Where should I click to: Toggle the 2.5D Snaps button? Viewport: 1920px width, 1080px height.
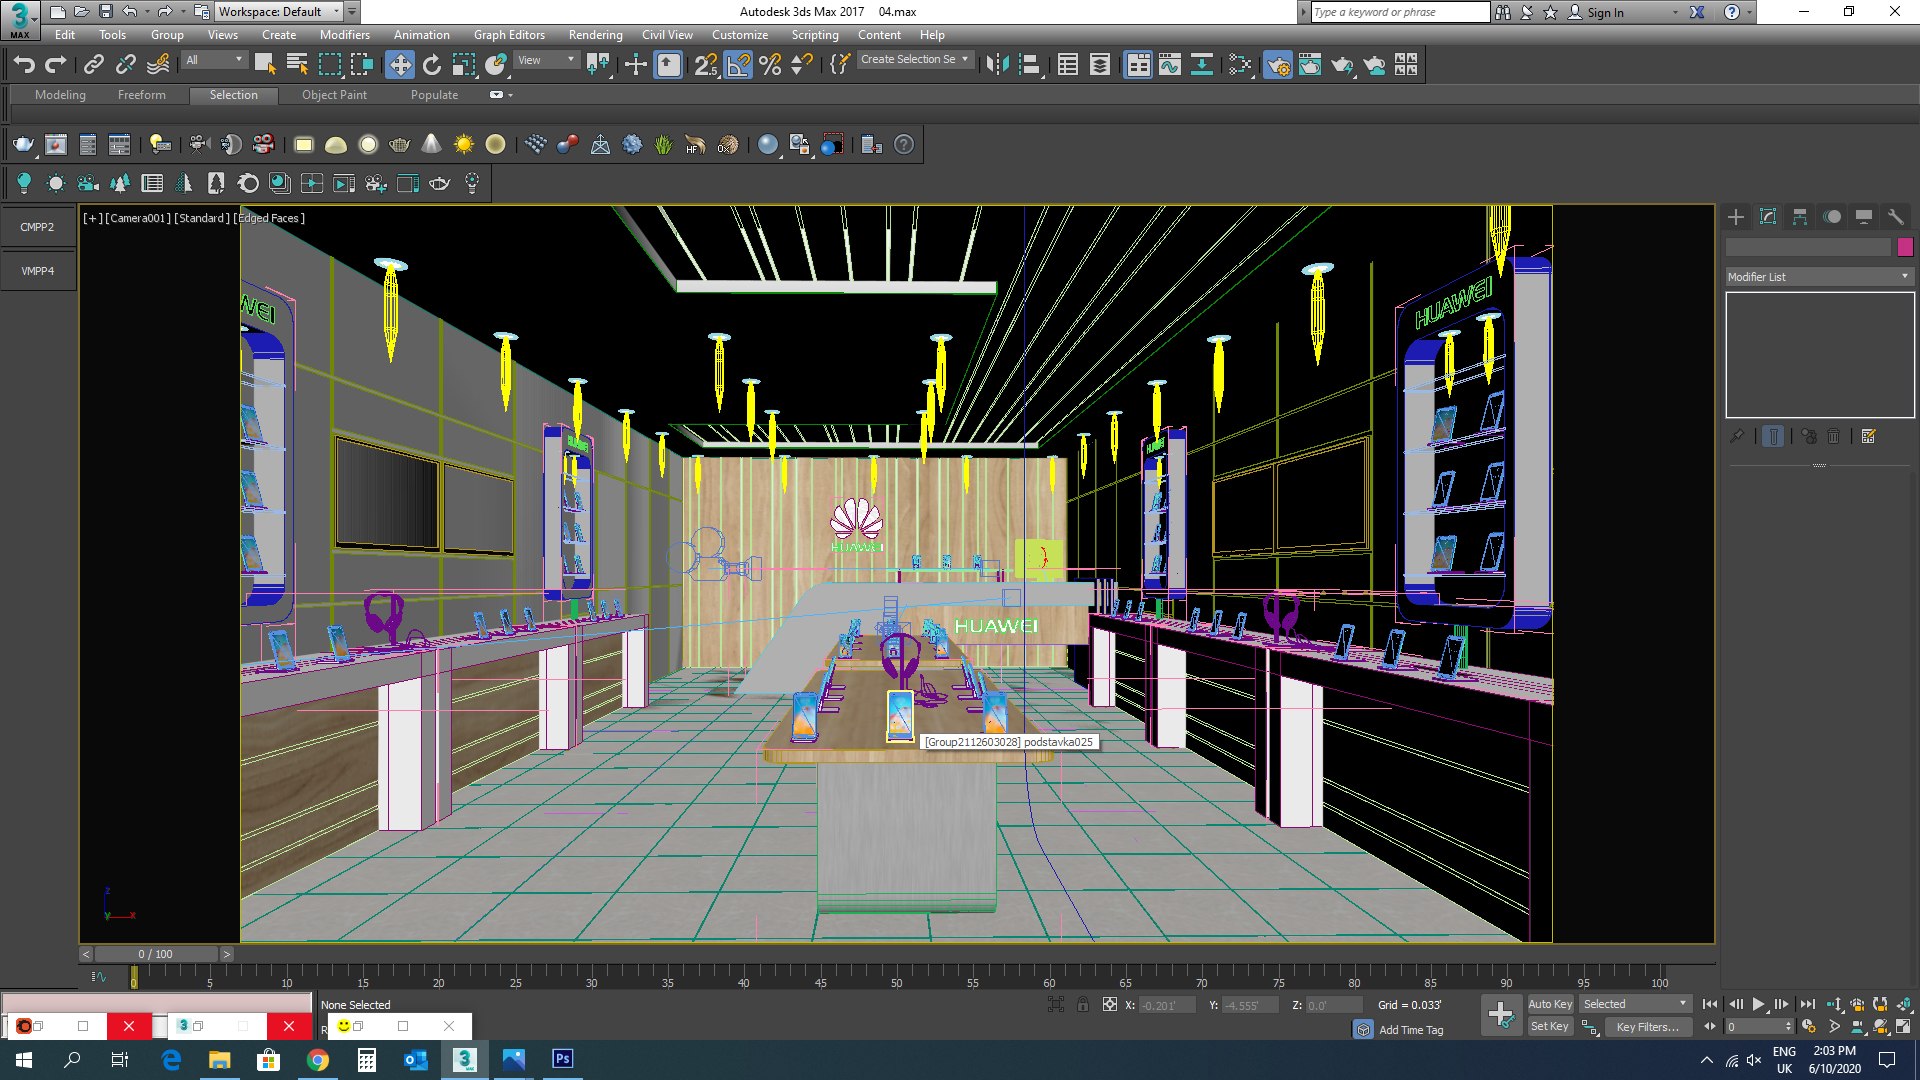[706, 65]
